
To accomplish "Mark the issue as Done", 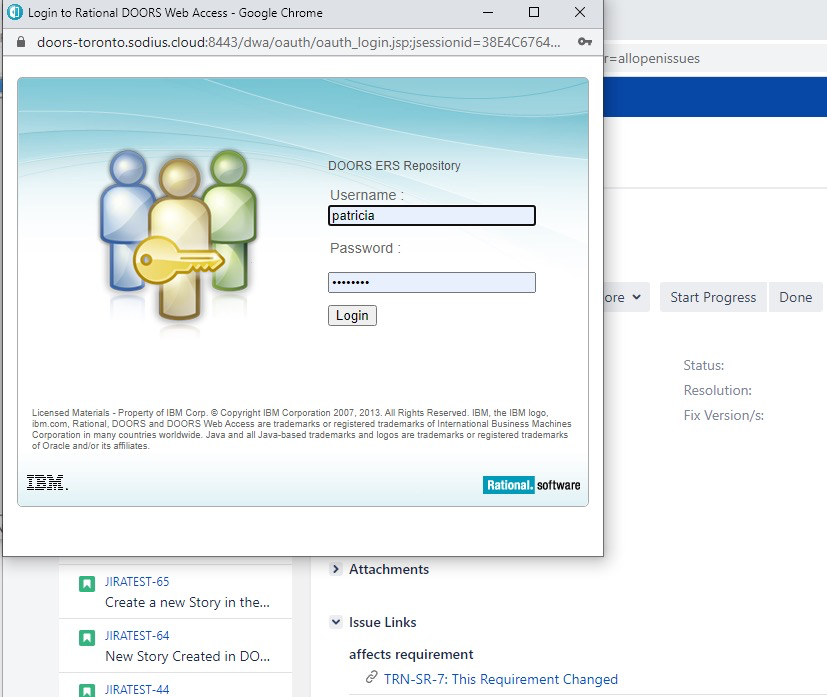I will (x=795, y=297).
